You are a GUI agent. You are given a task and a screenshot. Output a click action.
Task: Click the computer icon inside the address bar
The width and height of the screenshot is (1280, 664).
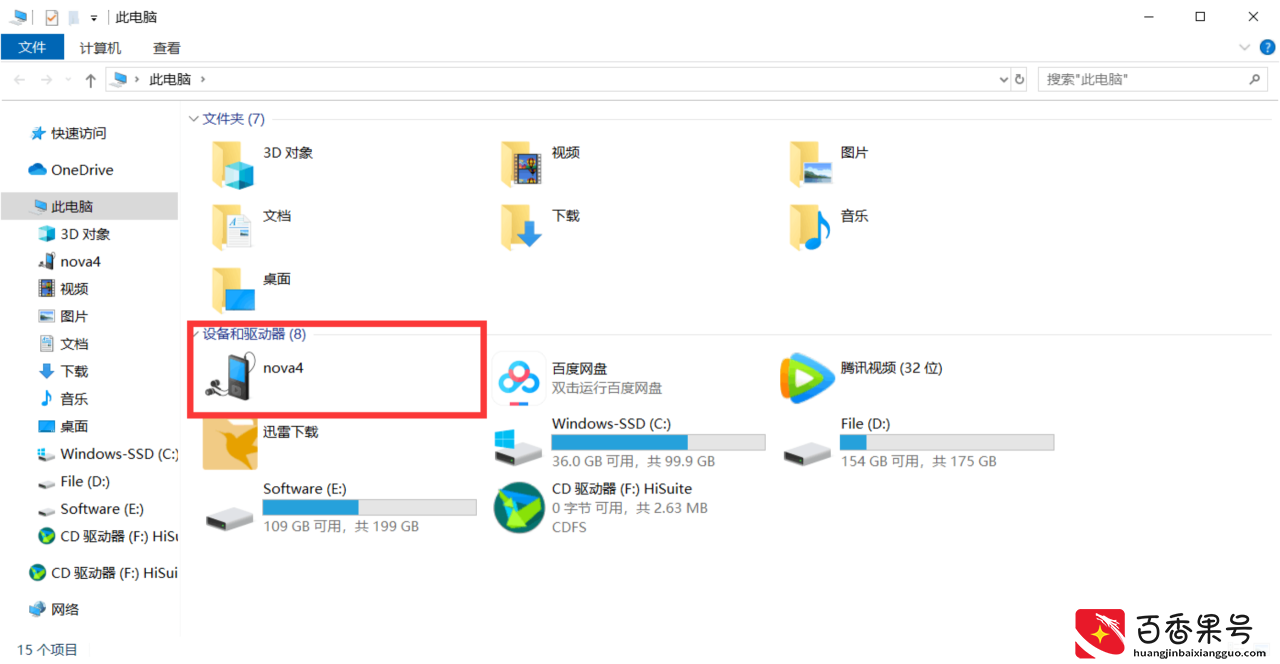(119, 79)
